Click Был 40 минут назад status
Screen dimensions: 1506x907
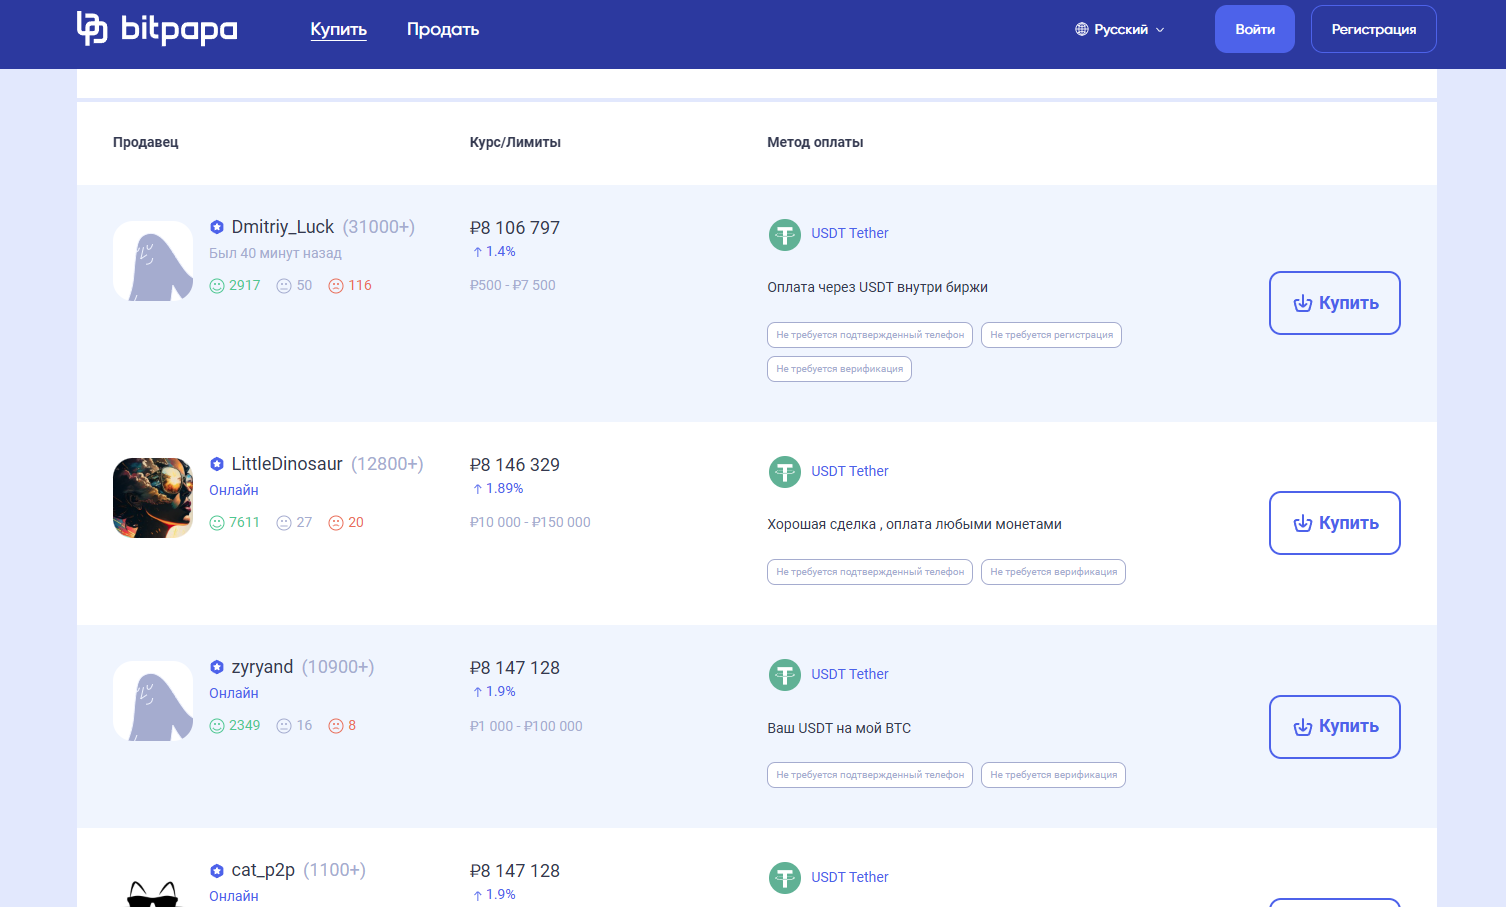coord(275,253)
